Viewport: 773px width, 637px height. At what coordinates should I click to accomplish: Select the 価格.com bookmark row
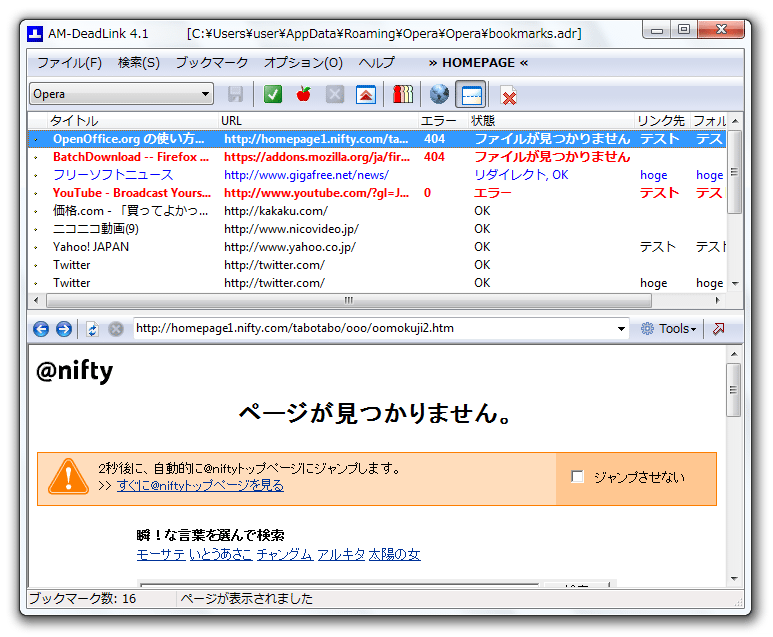point(377,211)
